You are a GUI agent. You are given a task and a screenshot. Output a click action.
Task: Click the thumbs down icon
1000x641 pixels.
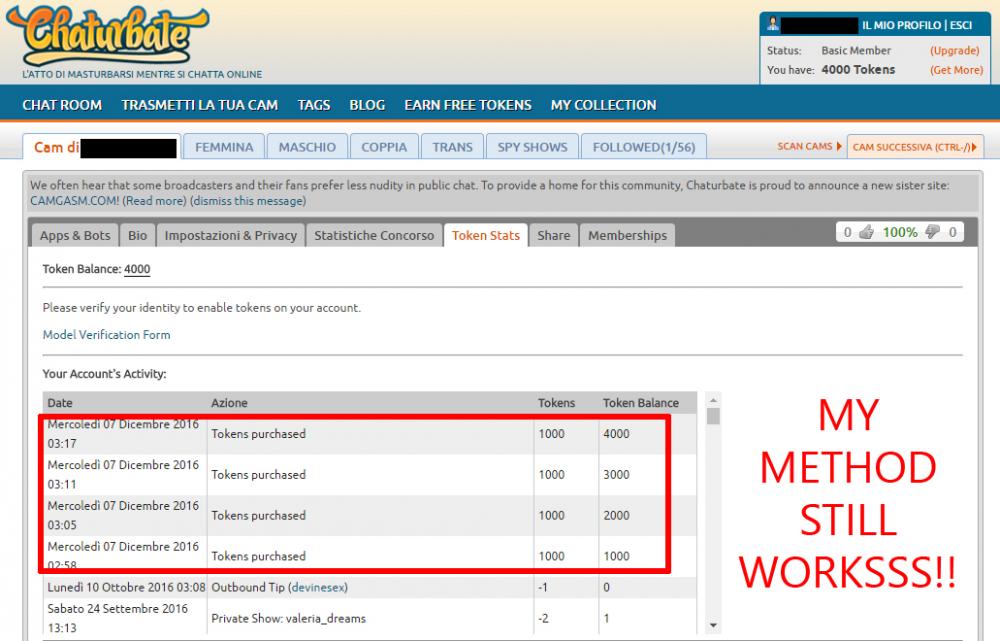pos(932,232)
